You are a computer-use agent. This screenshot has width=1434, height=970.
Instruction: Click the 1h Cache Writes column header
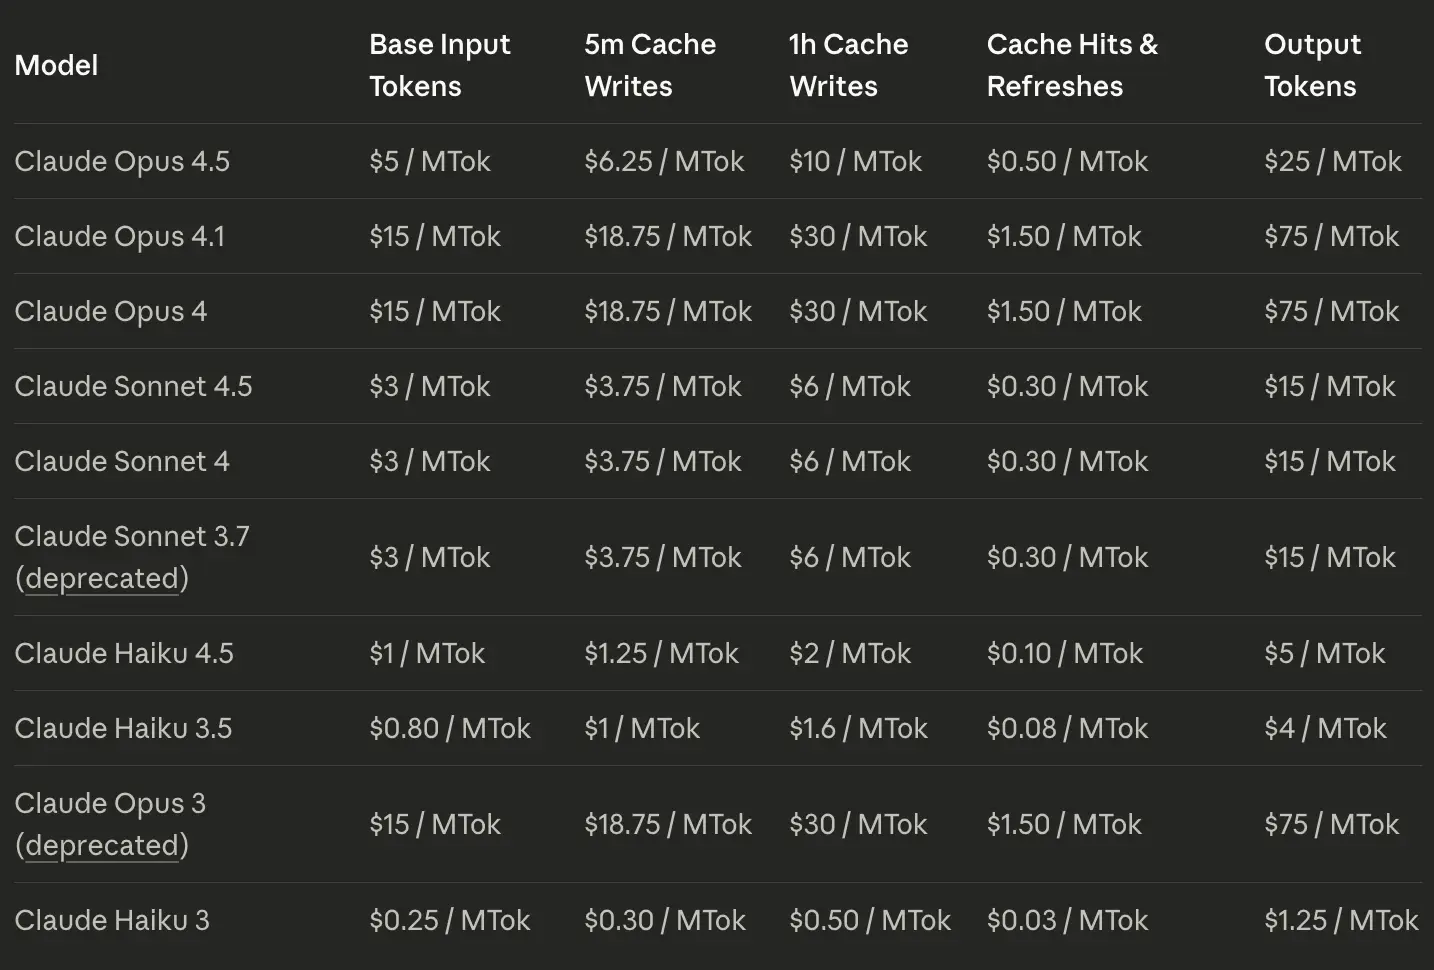tap(848, 65)
